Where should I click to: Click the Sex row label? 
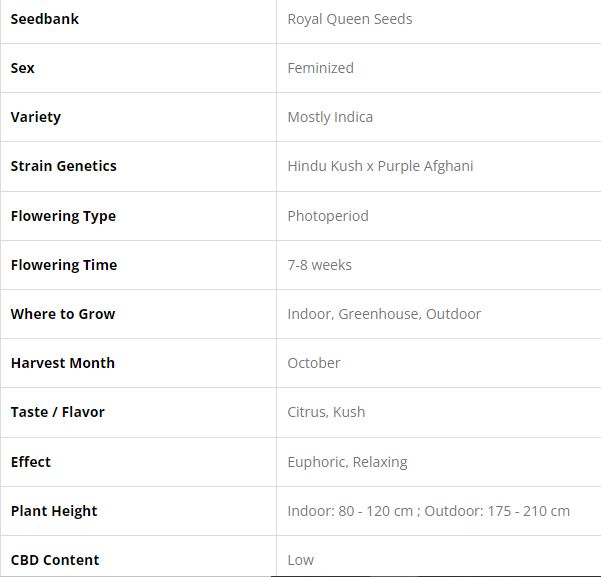(x=23, y=68)
